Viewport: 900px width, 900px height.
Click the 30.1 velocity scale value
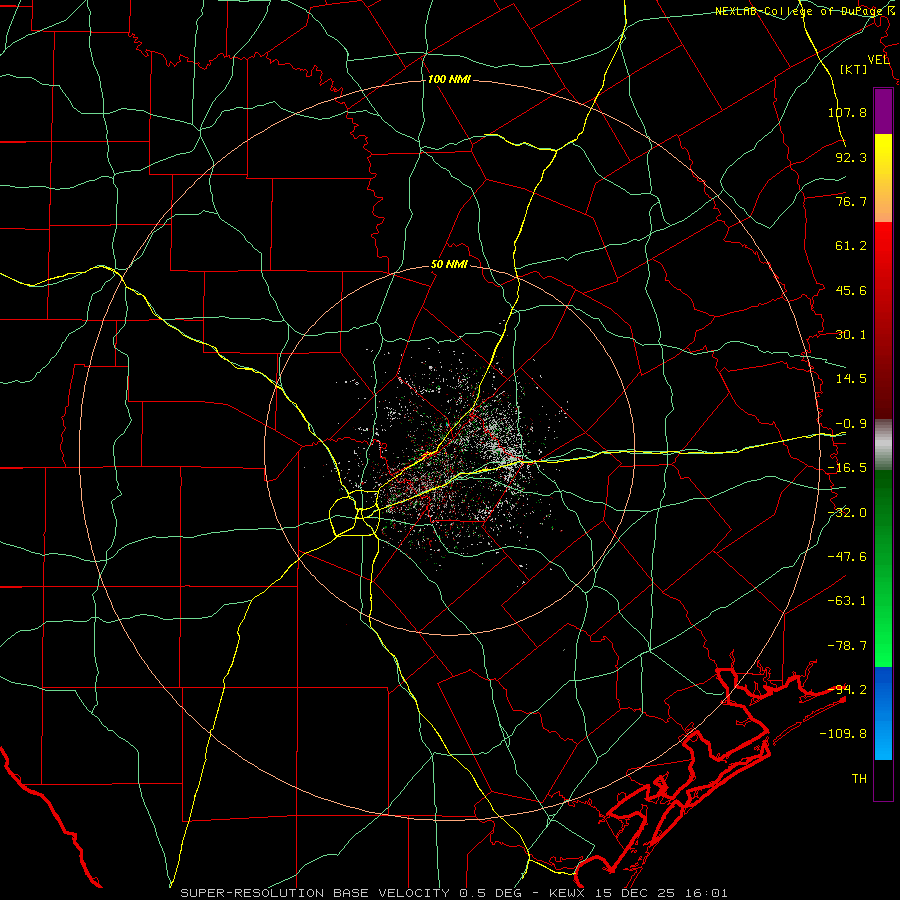(x=851, y=335)
